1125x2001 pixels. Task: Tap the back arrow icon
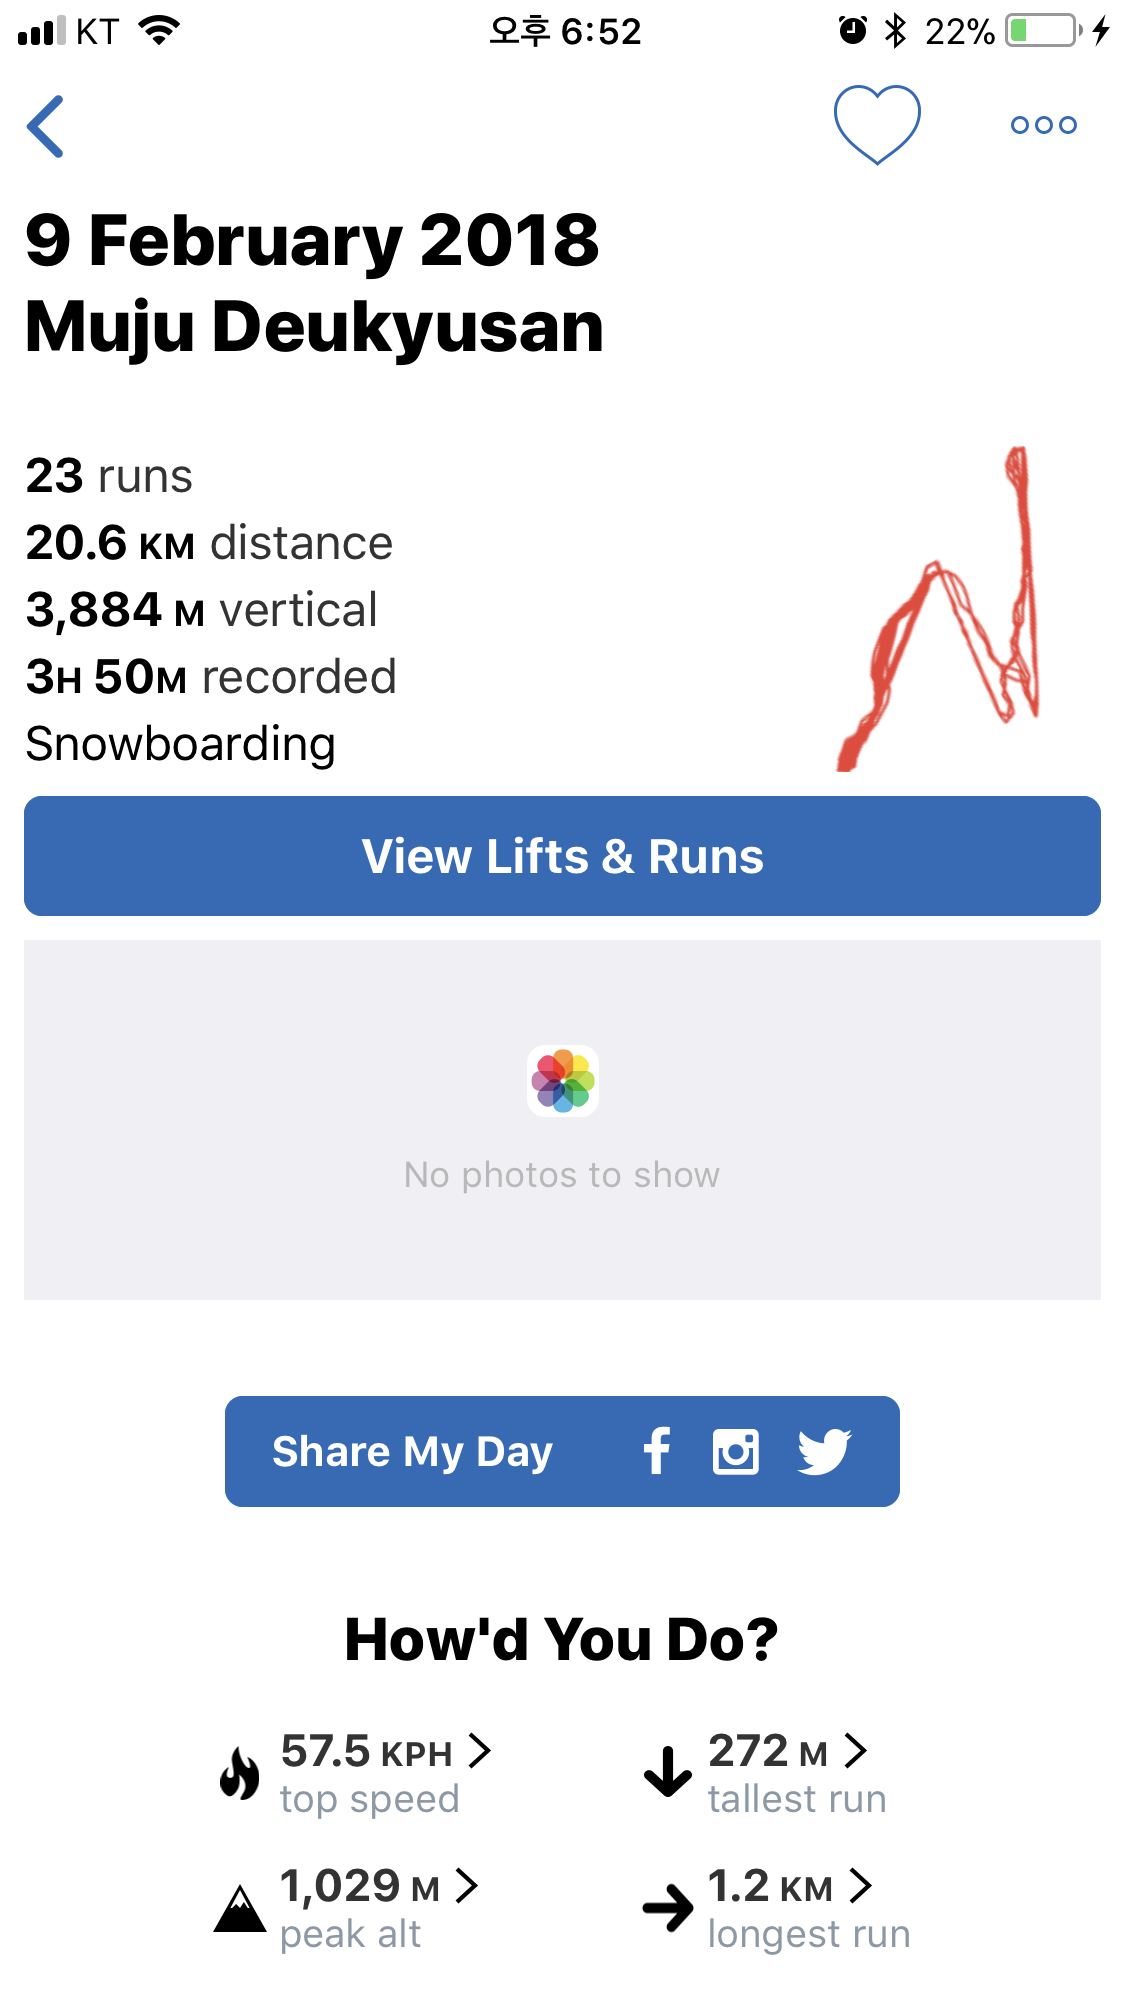45,126
